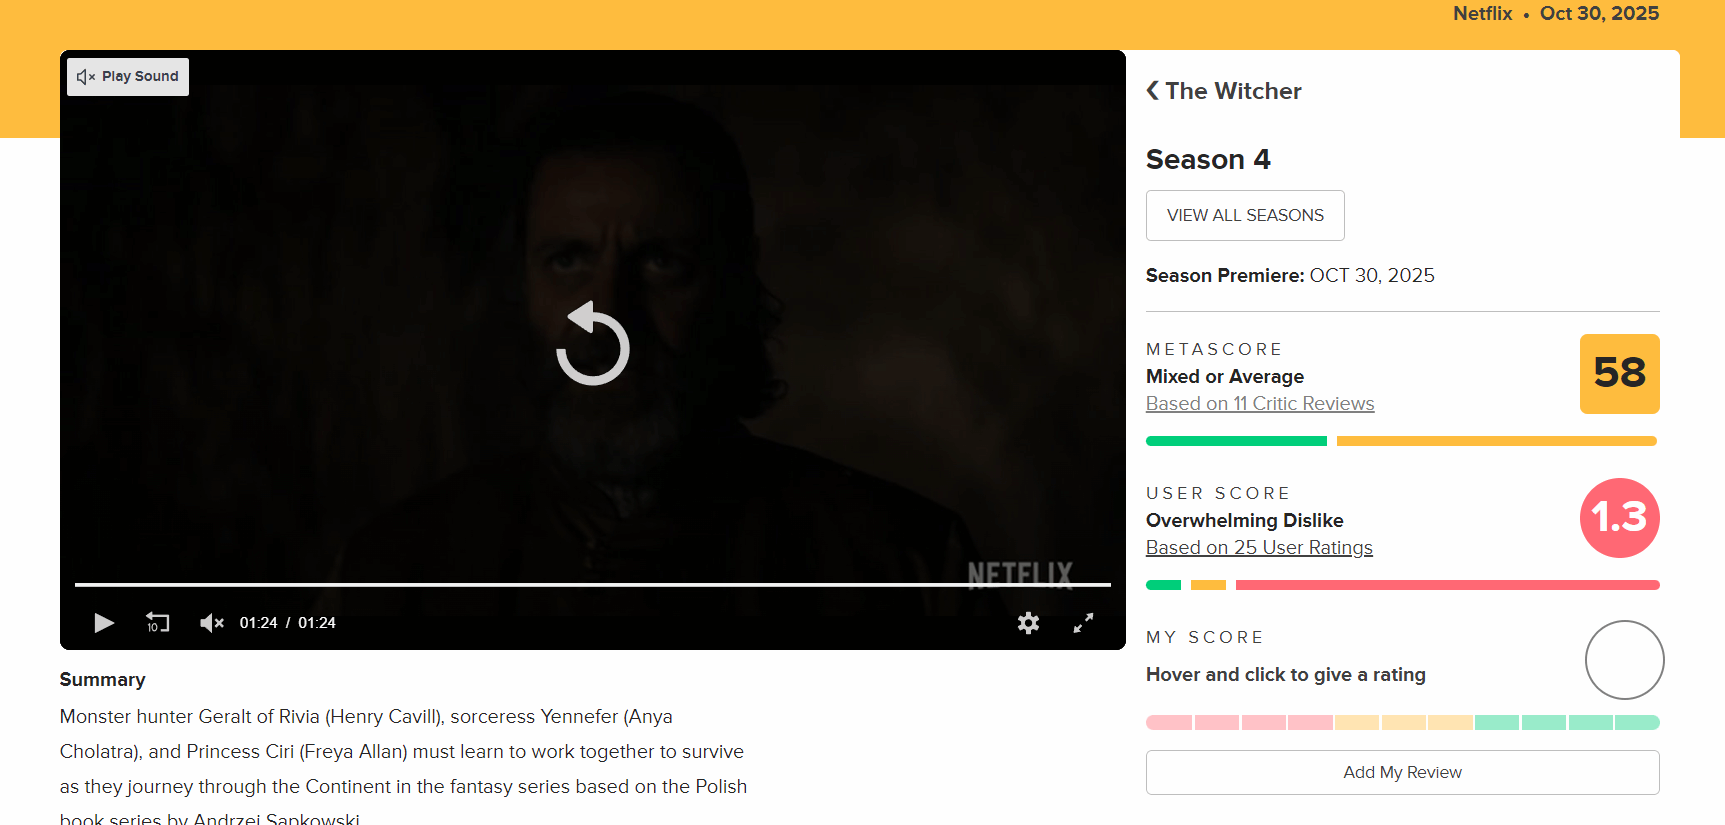Open the 11 Critic Reviews link
Viewport: 1725px width, 825px height.
coord(1260,404)
